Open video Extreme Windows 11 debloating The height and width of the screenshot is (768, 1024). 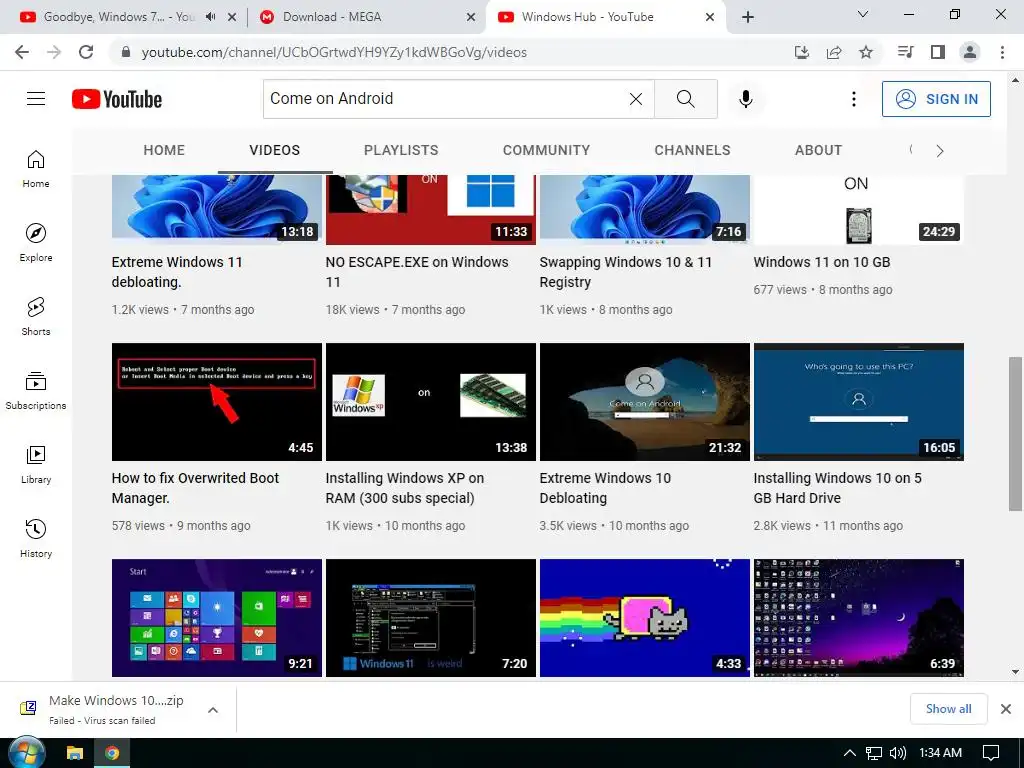[x=177, y=272]
